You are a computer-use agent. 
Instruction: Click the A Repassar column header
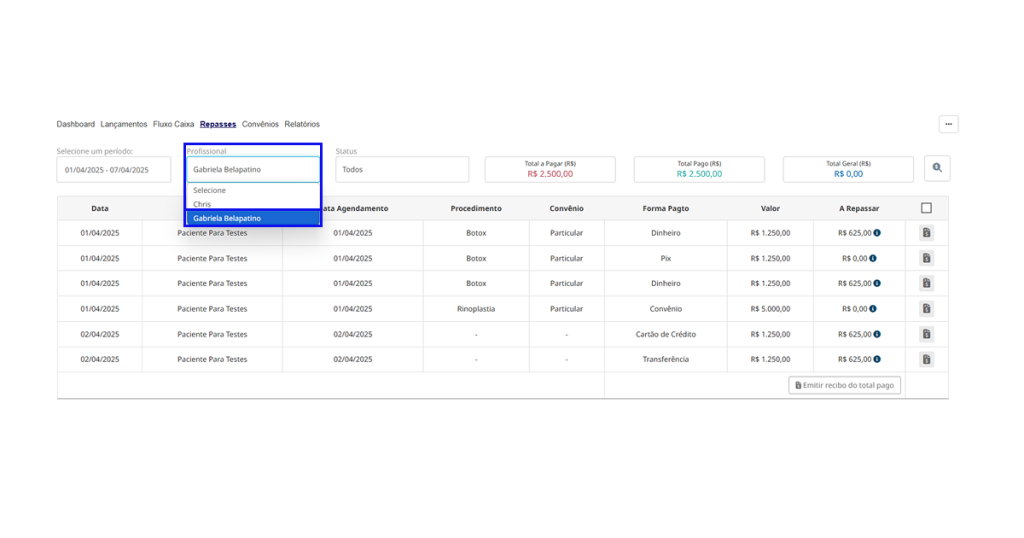pos(859,208)
